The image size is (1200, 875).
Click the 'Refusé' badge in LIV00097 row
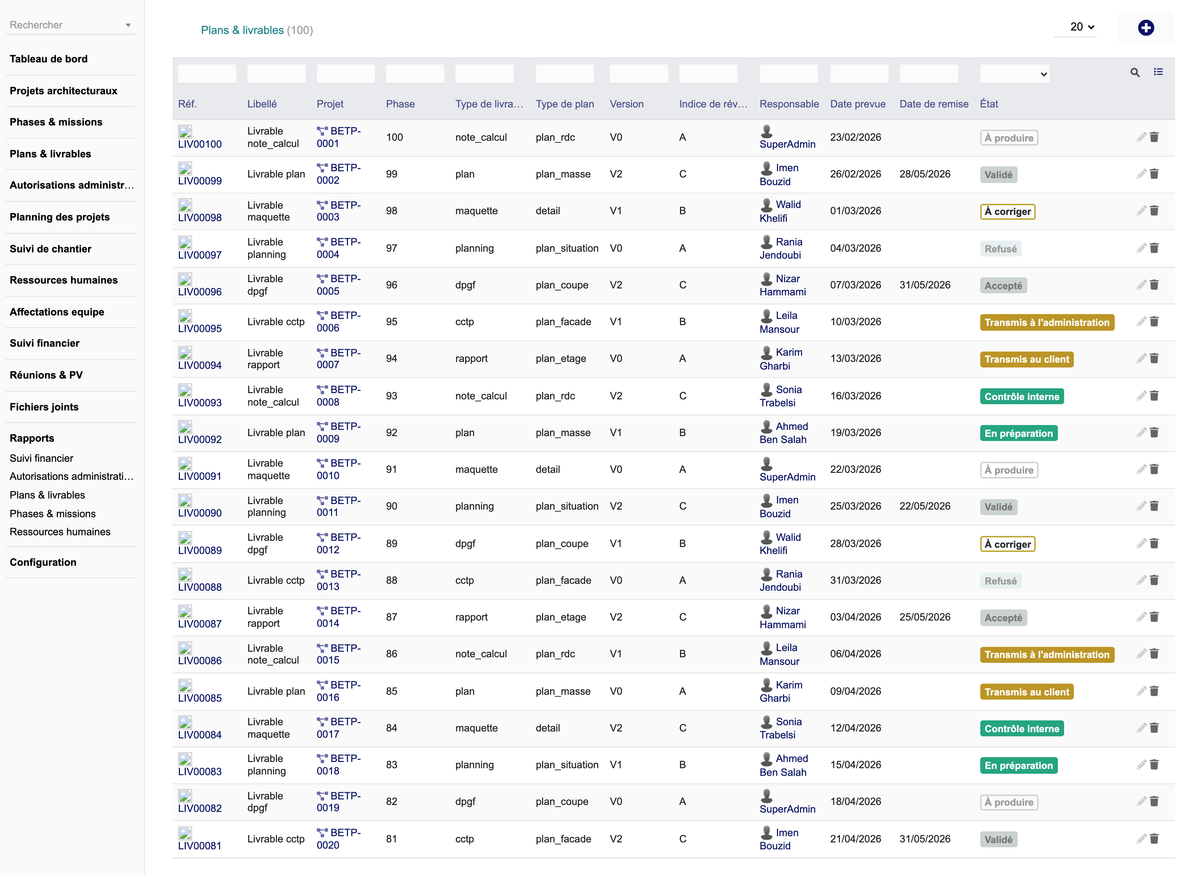point(1001,248)
